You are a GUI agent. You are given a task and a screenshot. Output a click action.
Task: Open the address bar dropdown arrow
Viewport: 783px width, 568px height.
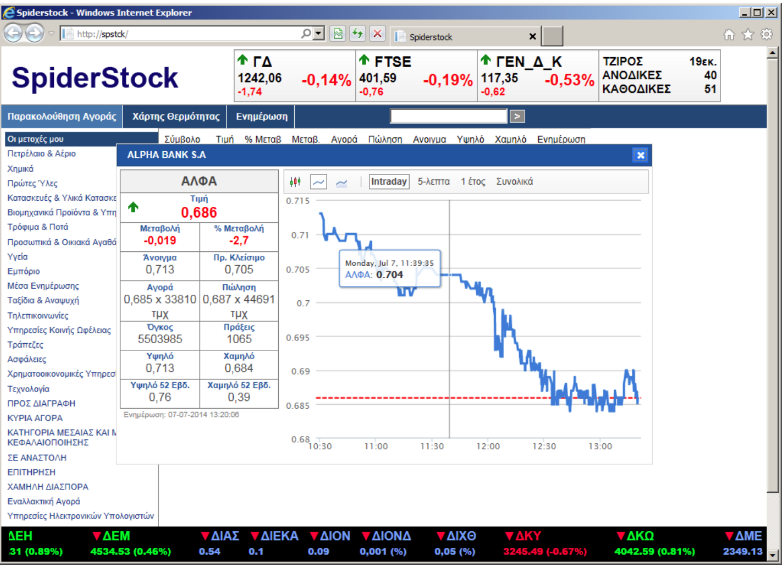pos(318,33)
